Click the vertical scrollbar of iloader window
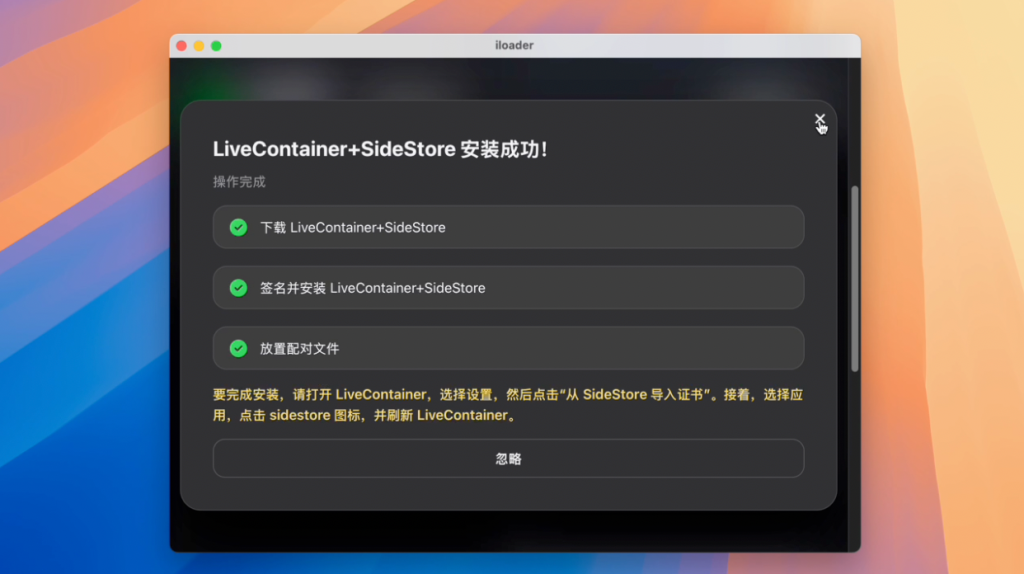 [854, 279]
